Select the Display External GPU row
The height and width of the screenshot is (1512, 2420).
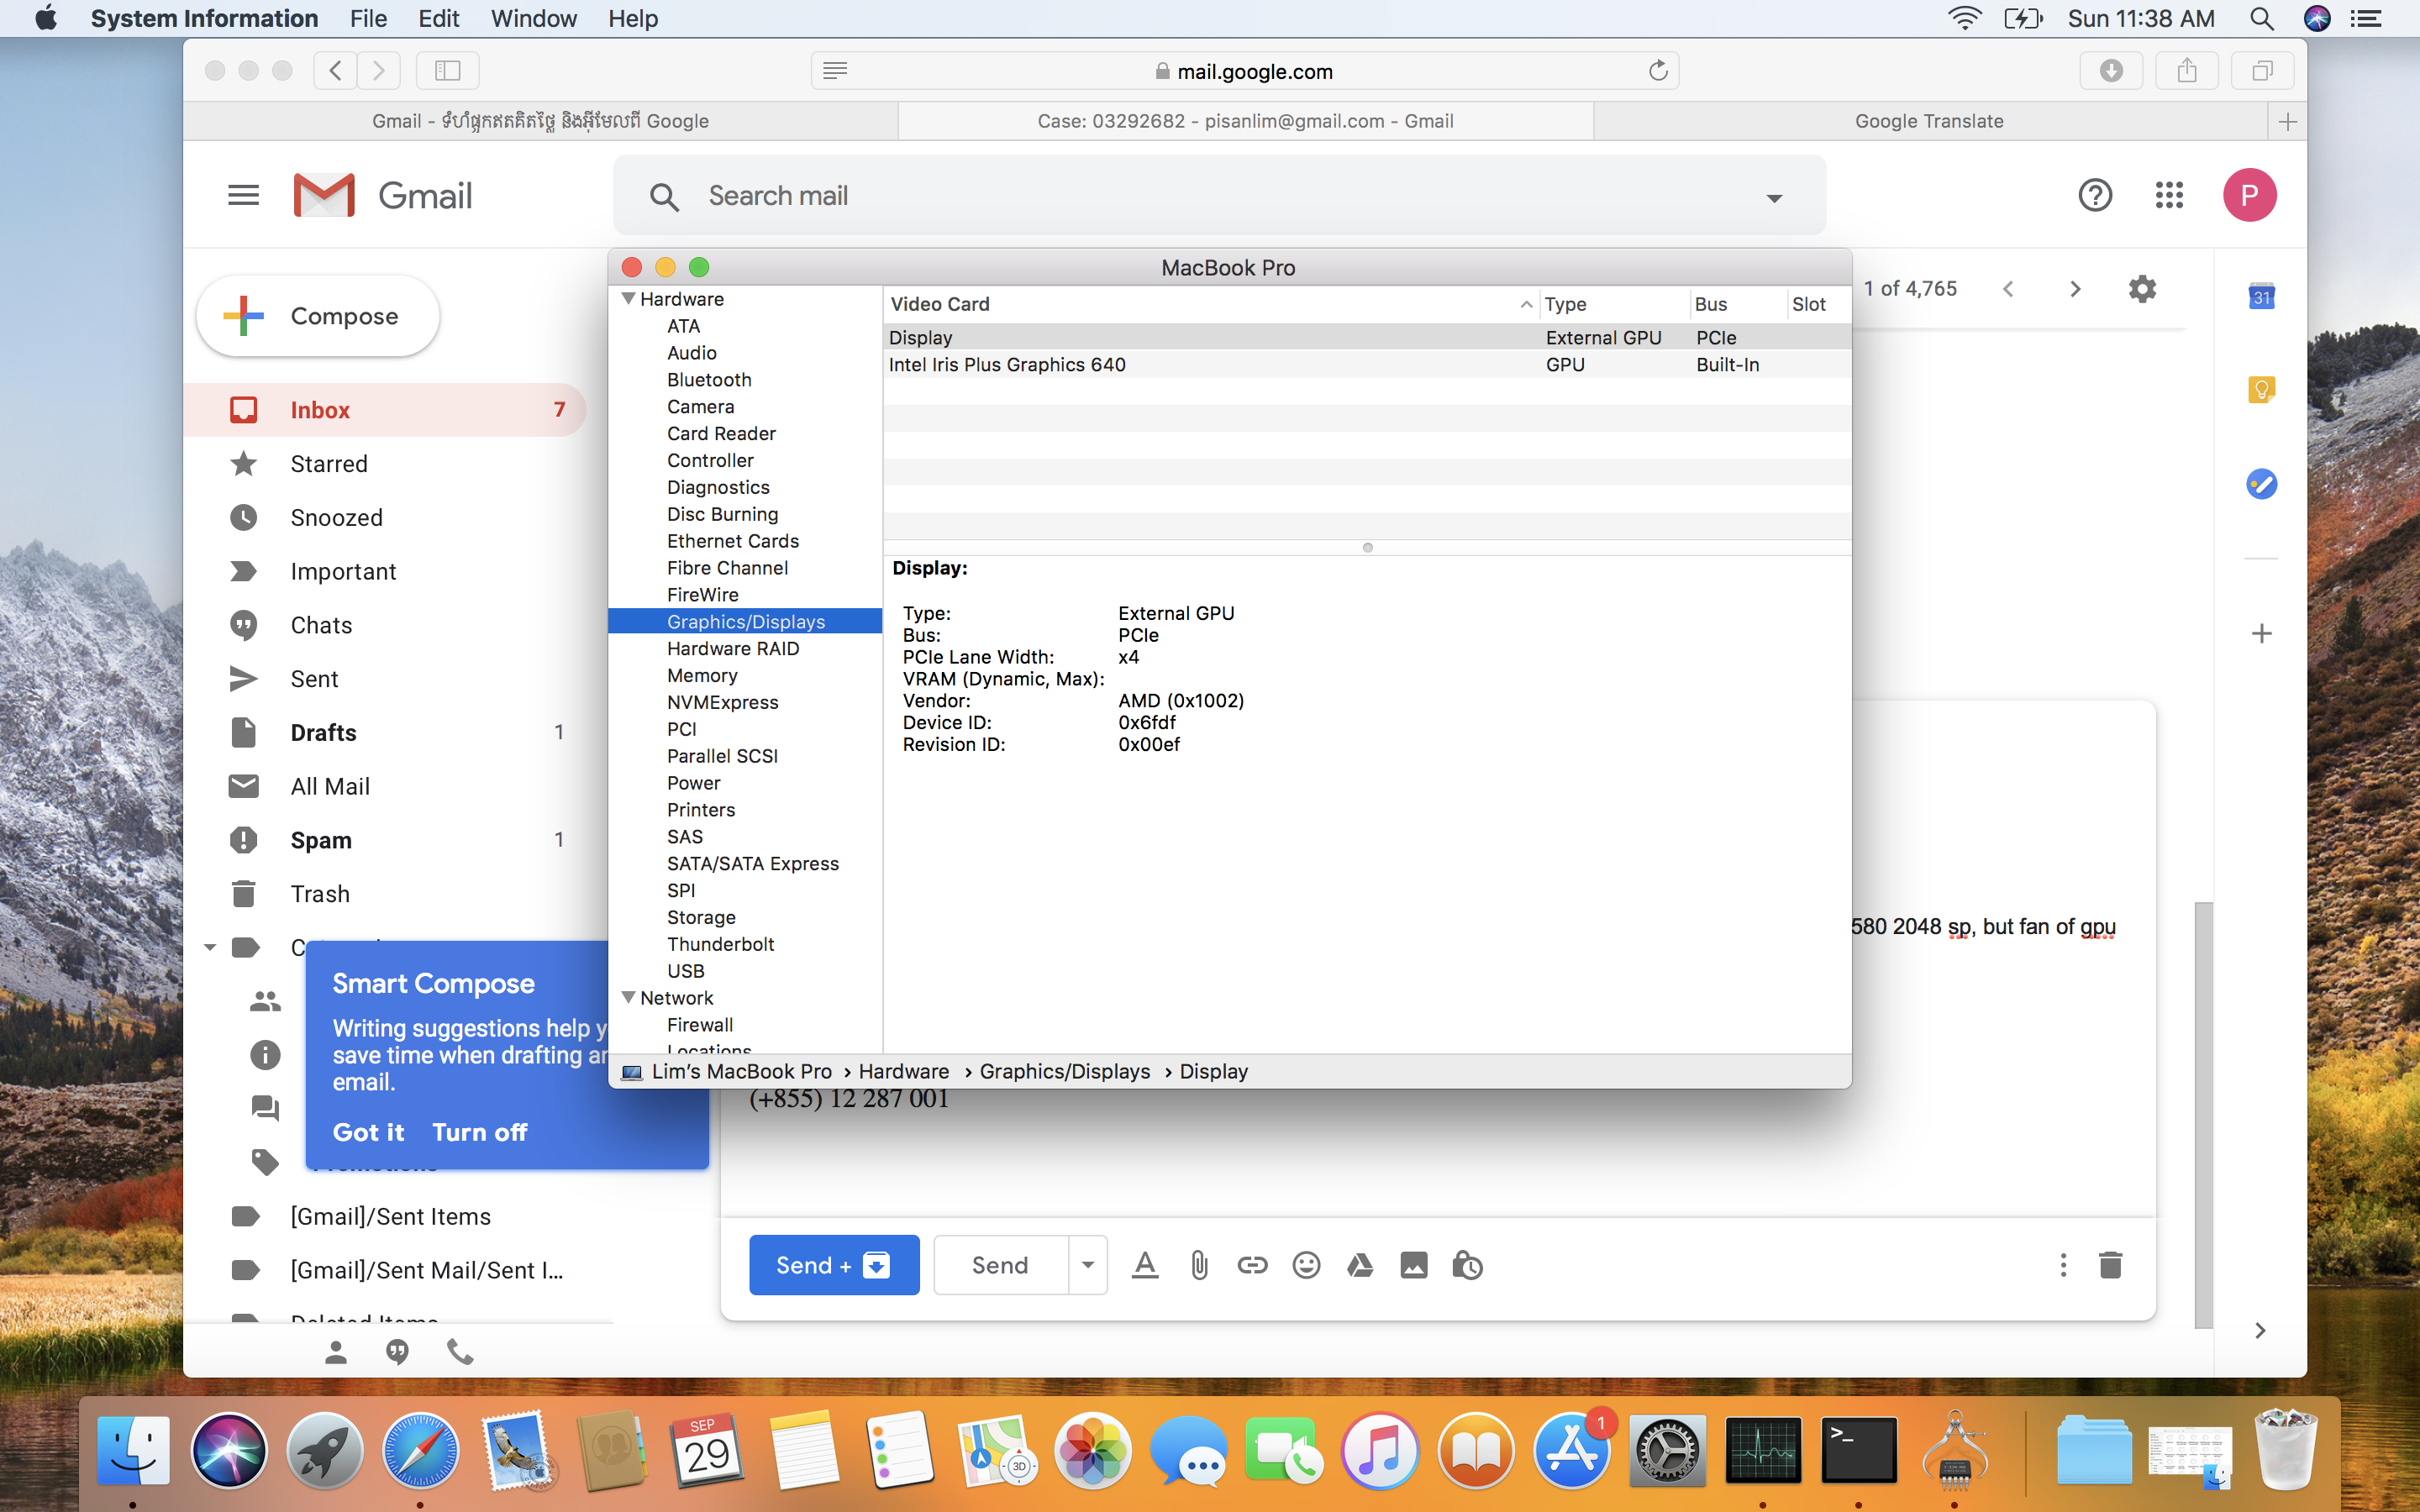(1366, 338)
